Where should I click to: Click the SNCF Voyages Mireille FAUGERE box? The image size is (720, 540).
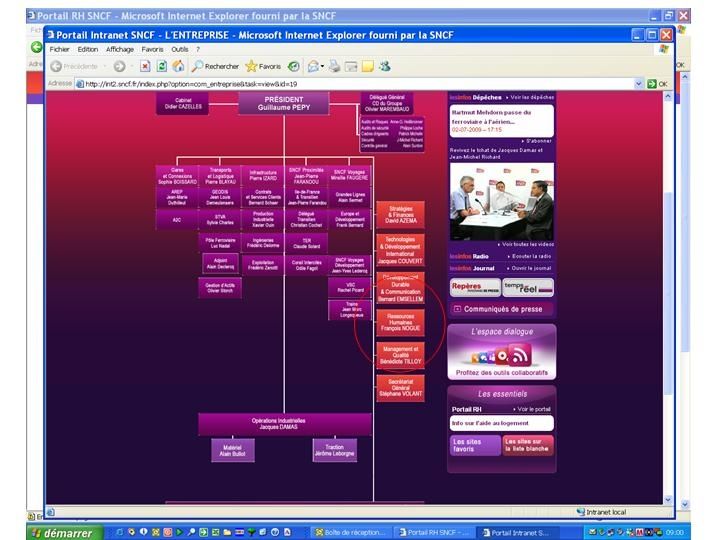pos(349,175)
